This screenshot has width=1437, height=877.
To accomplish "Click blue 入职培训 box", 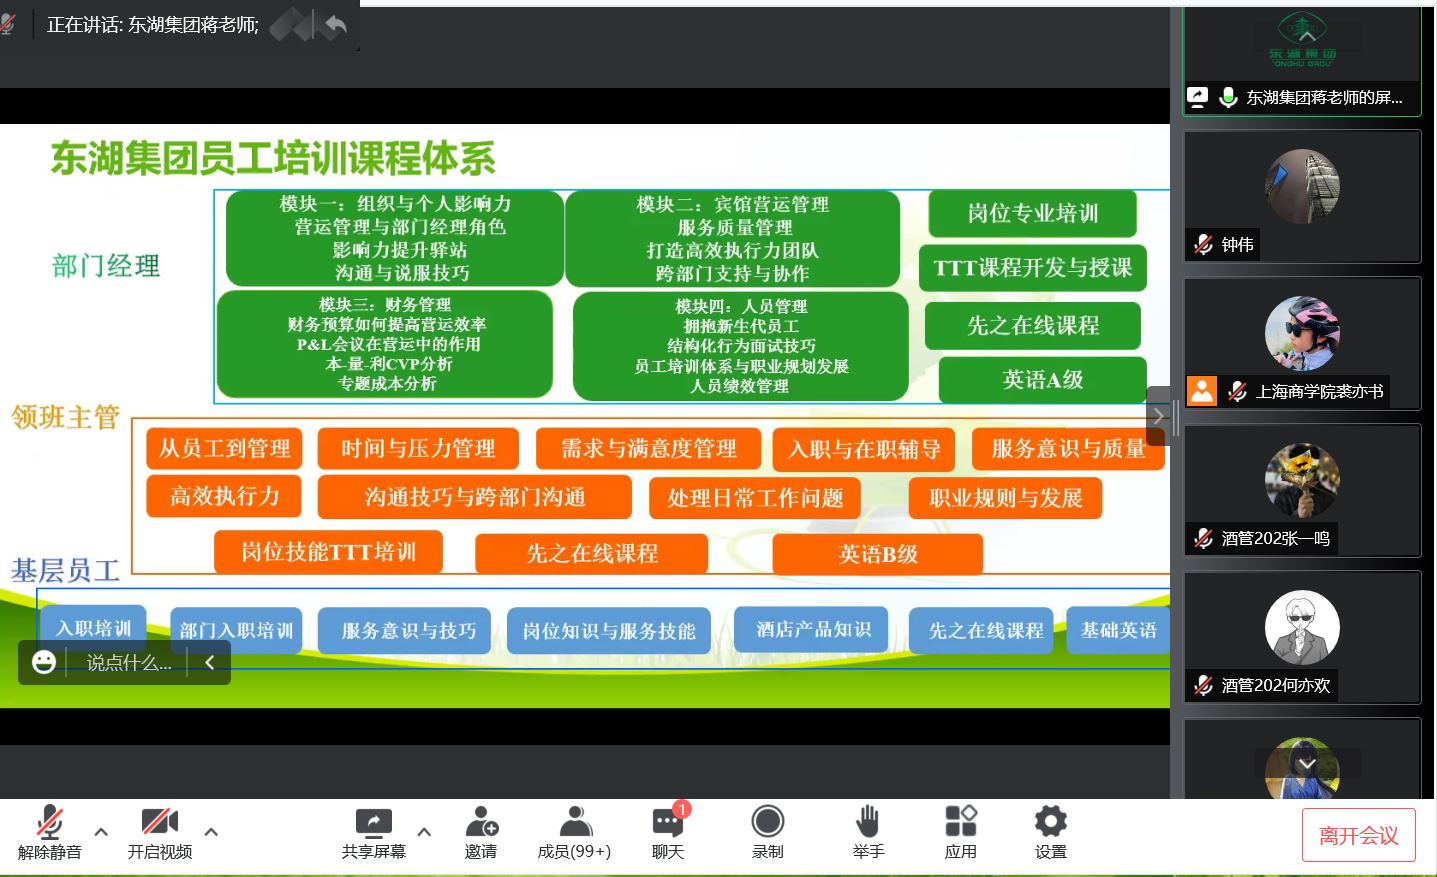I will 94,628.
